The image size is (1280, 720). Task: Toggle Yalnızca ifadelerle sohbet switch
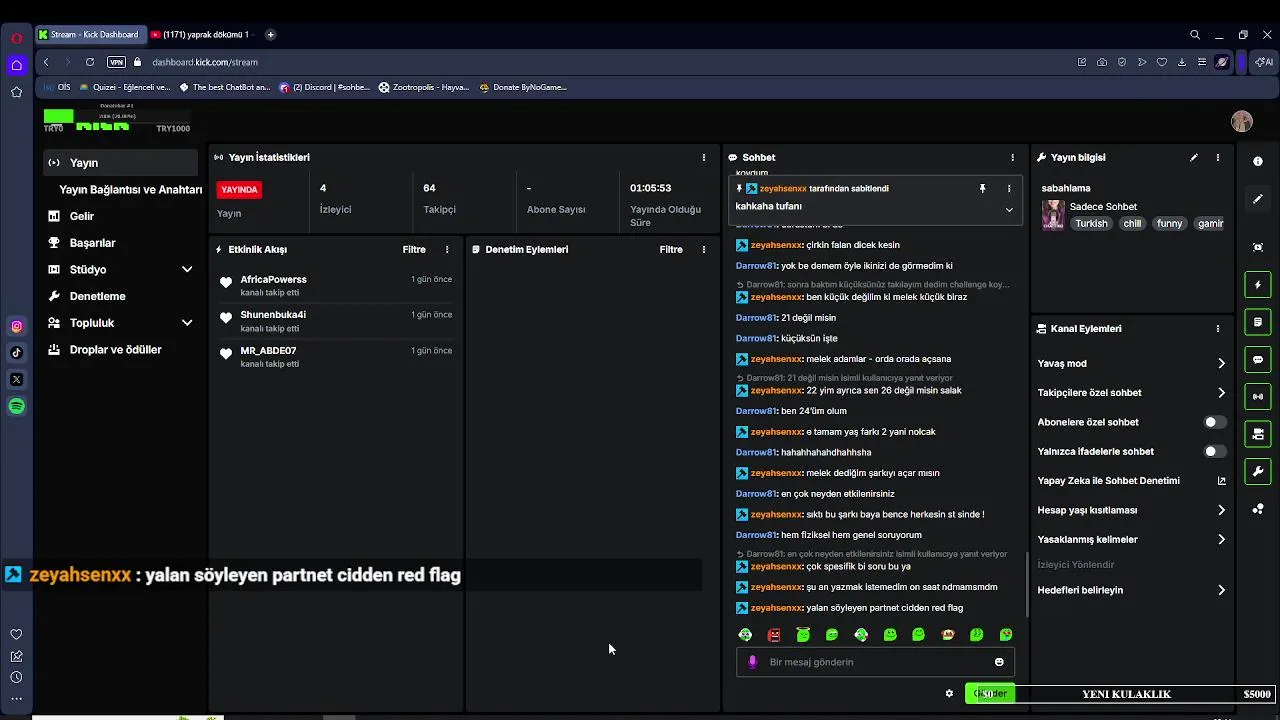tap(1214, 452)
